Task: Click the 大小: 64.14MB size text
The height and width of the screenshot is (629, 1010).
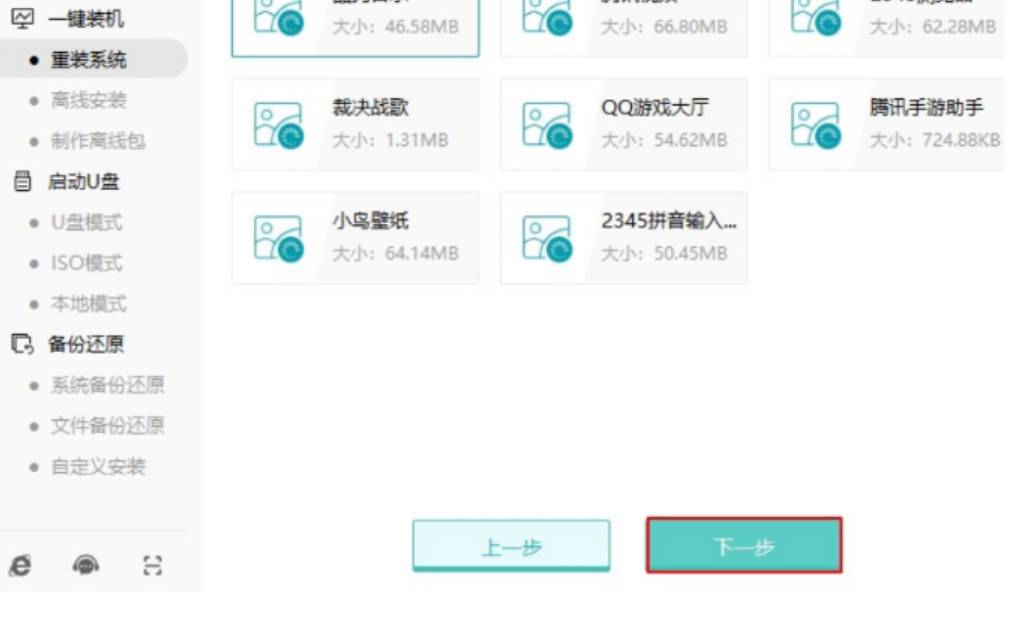Action: click(x=395, y=253)
